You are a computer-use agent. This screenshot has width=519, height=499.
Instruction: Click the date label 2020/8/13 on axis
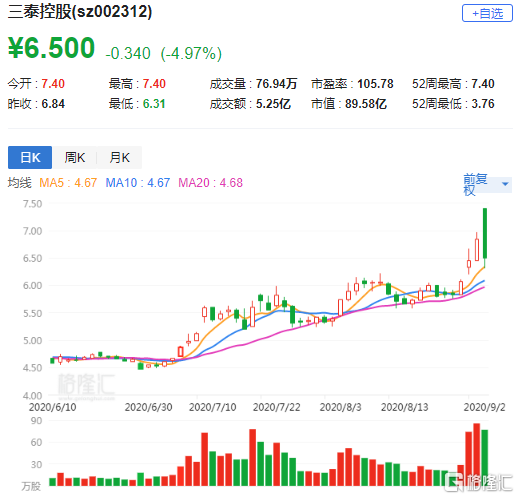pos(404,407)
